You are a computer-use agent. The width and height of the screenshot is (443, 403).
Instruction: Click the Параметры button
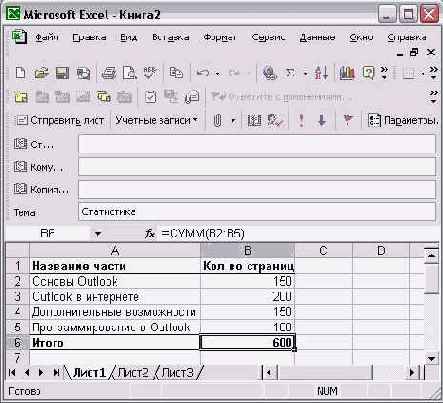pyautogui.click(x=403, y=120)
